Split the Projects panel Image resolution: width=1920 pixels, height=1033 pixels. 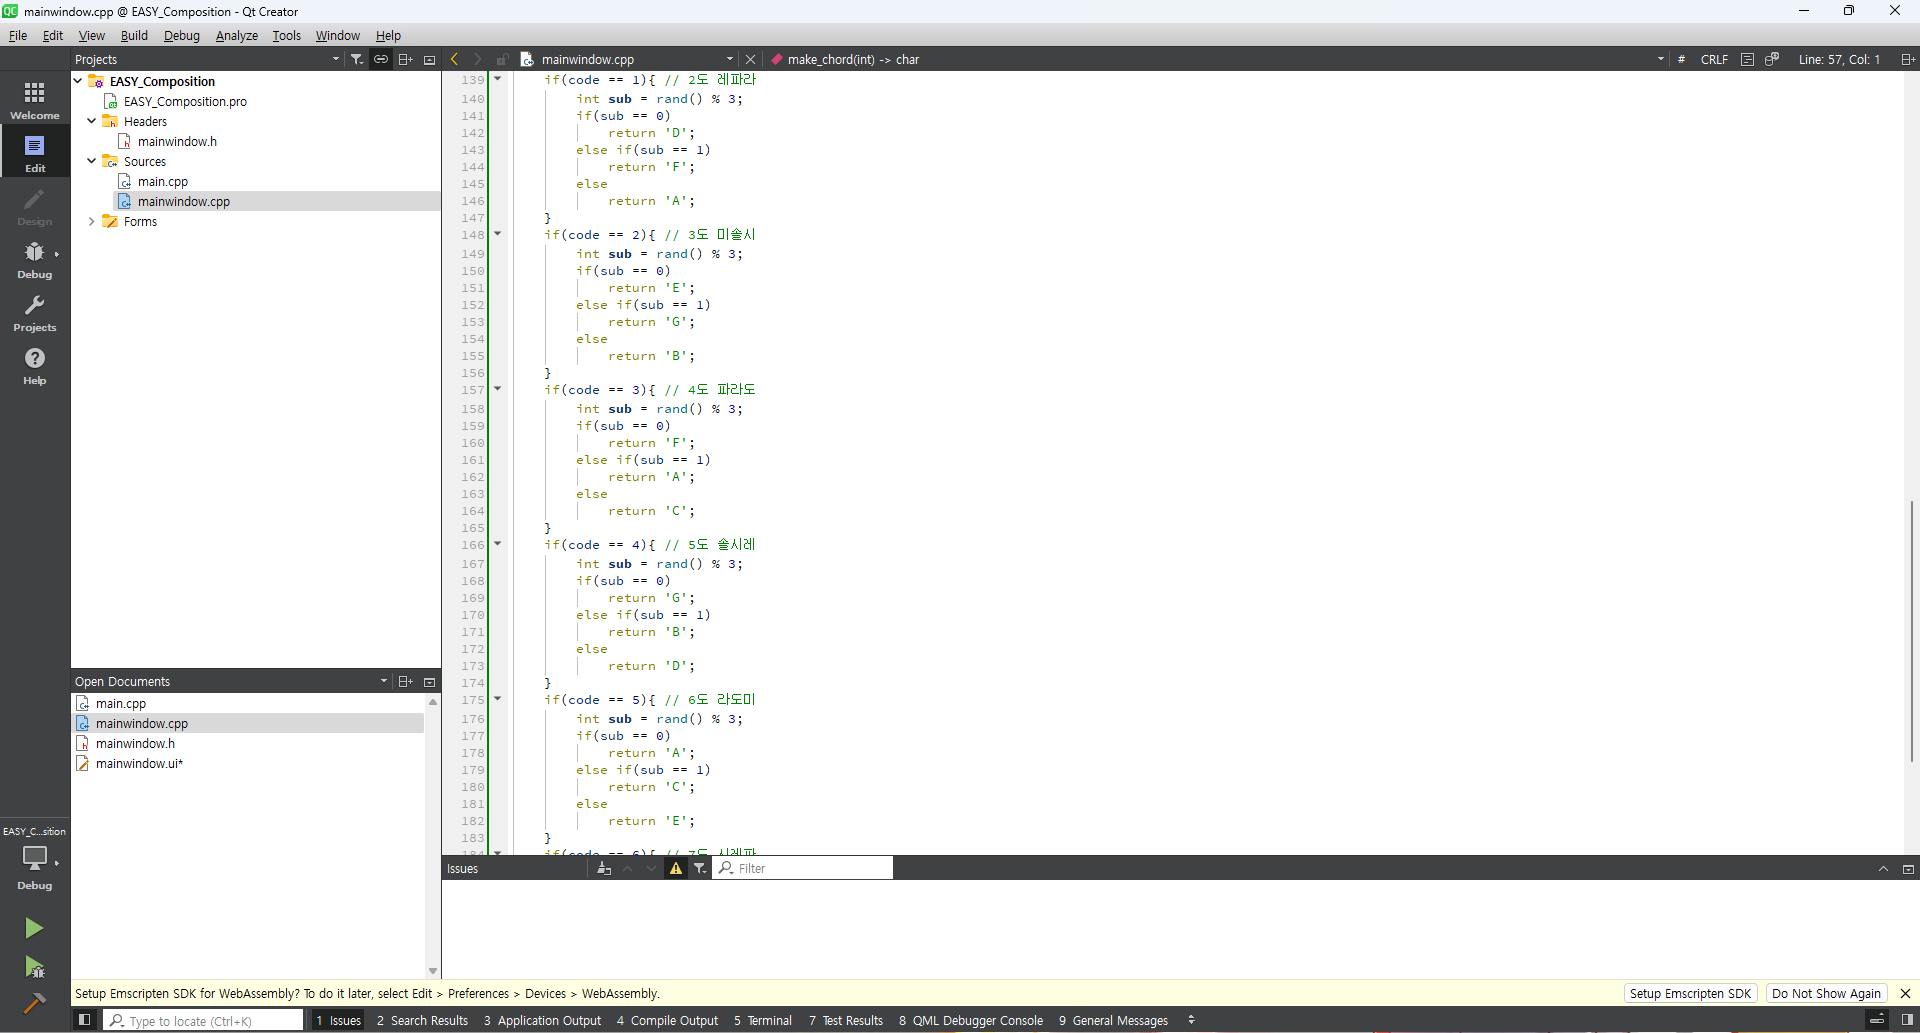click(405, 59)
